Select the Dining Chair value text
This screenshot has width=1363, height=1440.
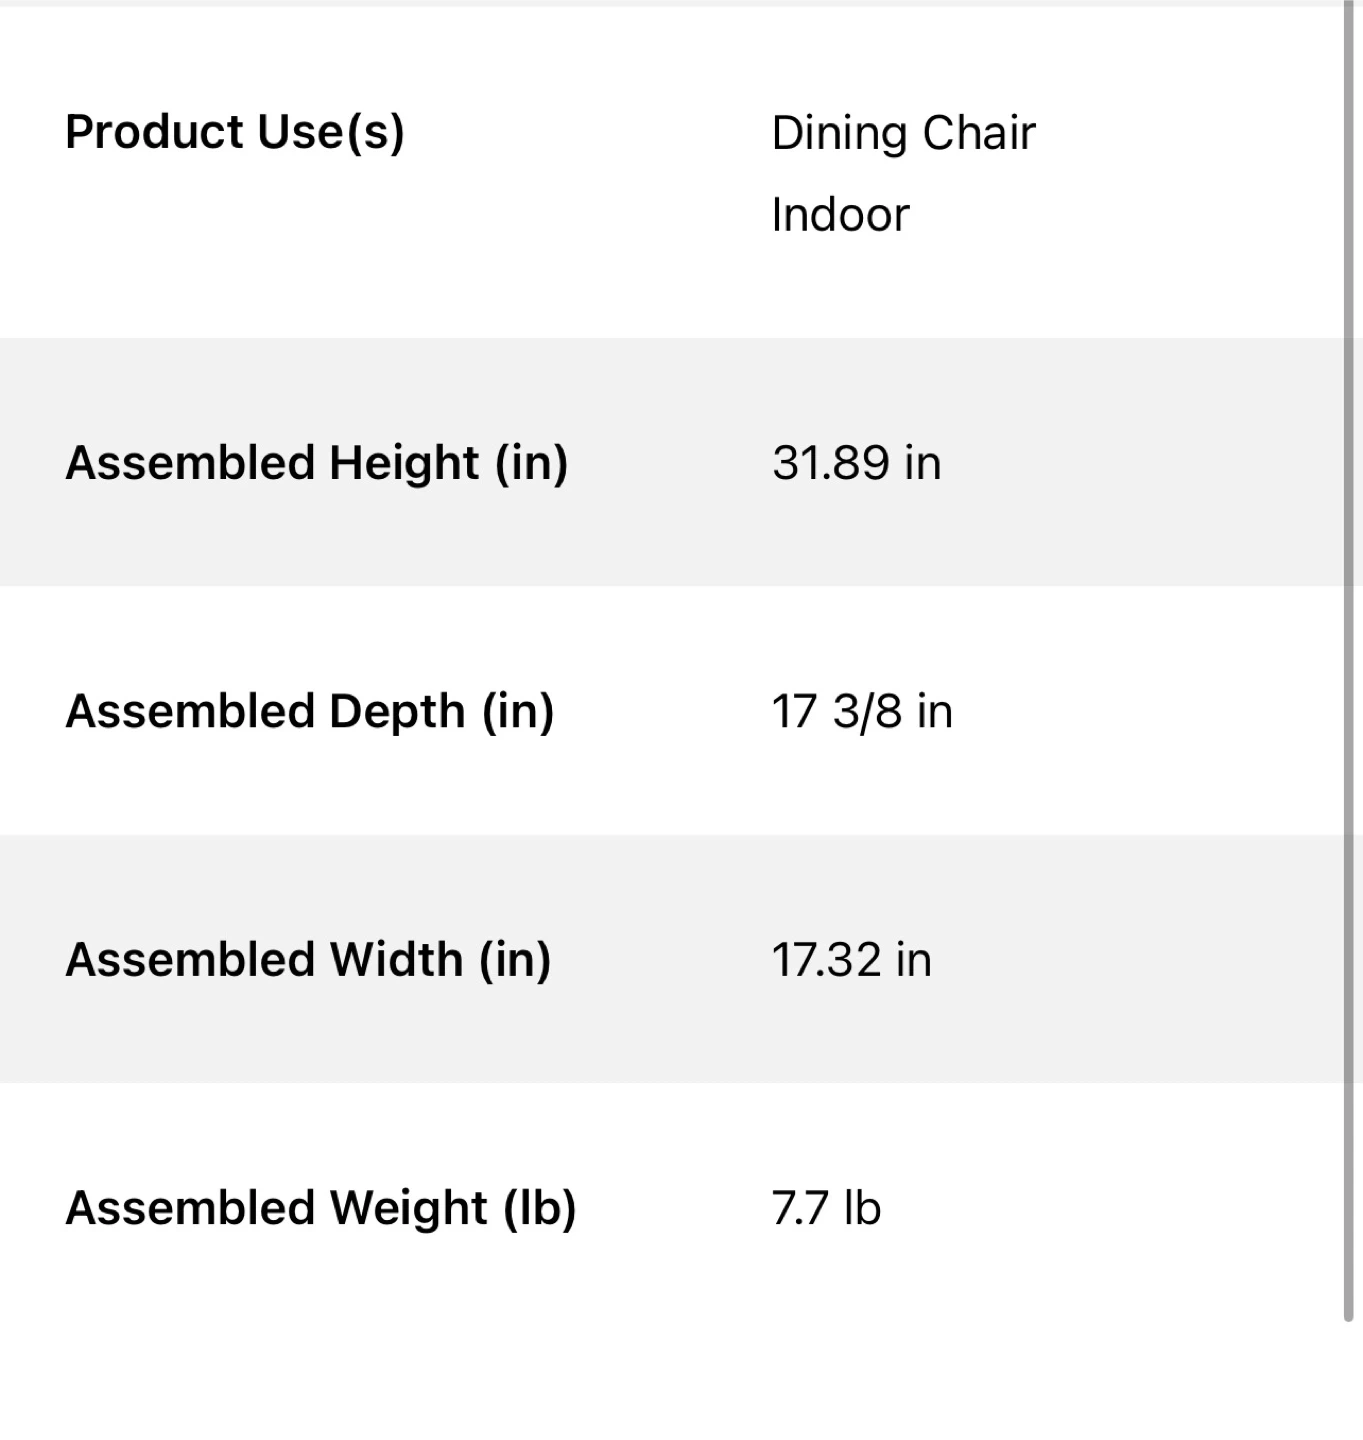(903, 133)
